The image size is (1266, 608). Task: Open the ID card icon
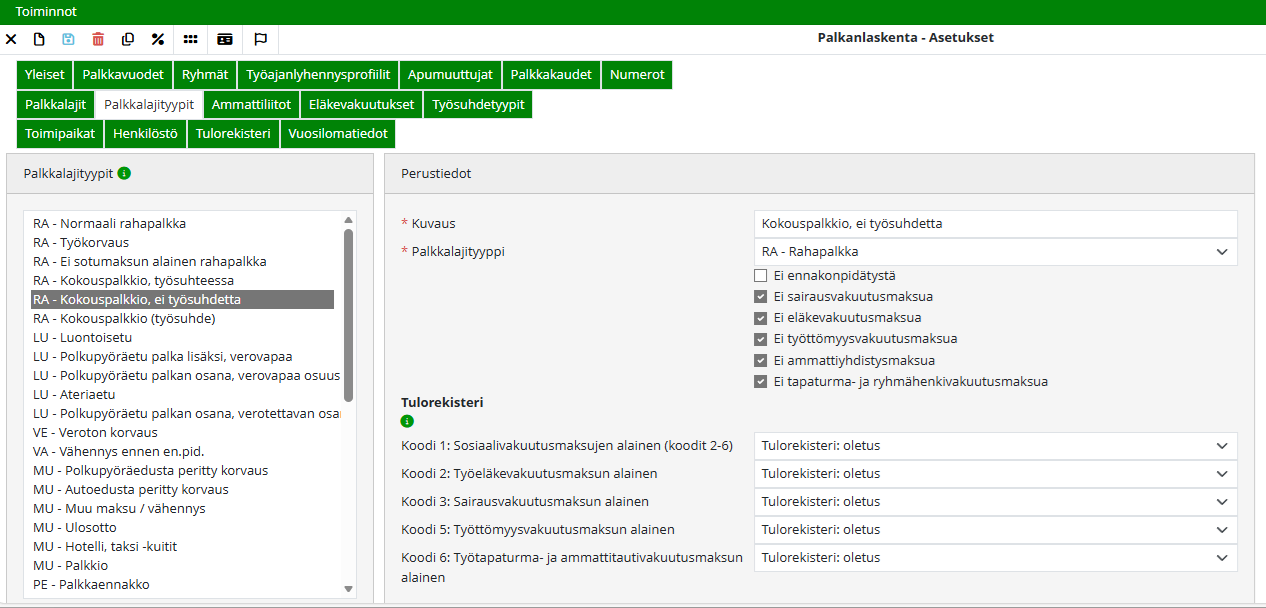coord(224,39)
